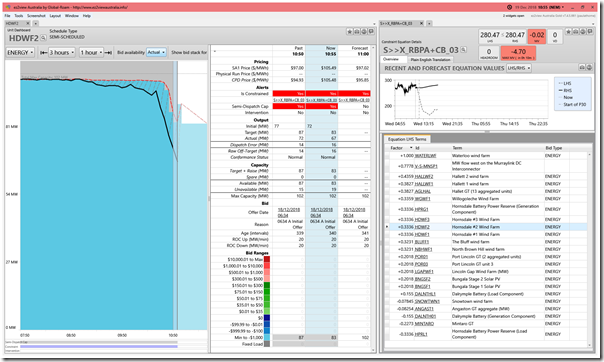The width and height of the screenshot is (604, 362).
Task: Open the Tools menu
Action: [x=18, y=16]
